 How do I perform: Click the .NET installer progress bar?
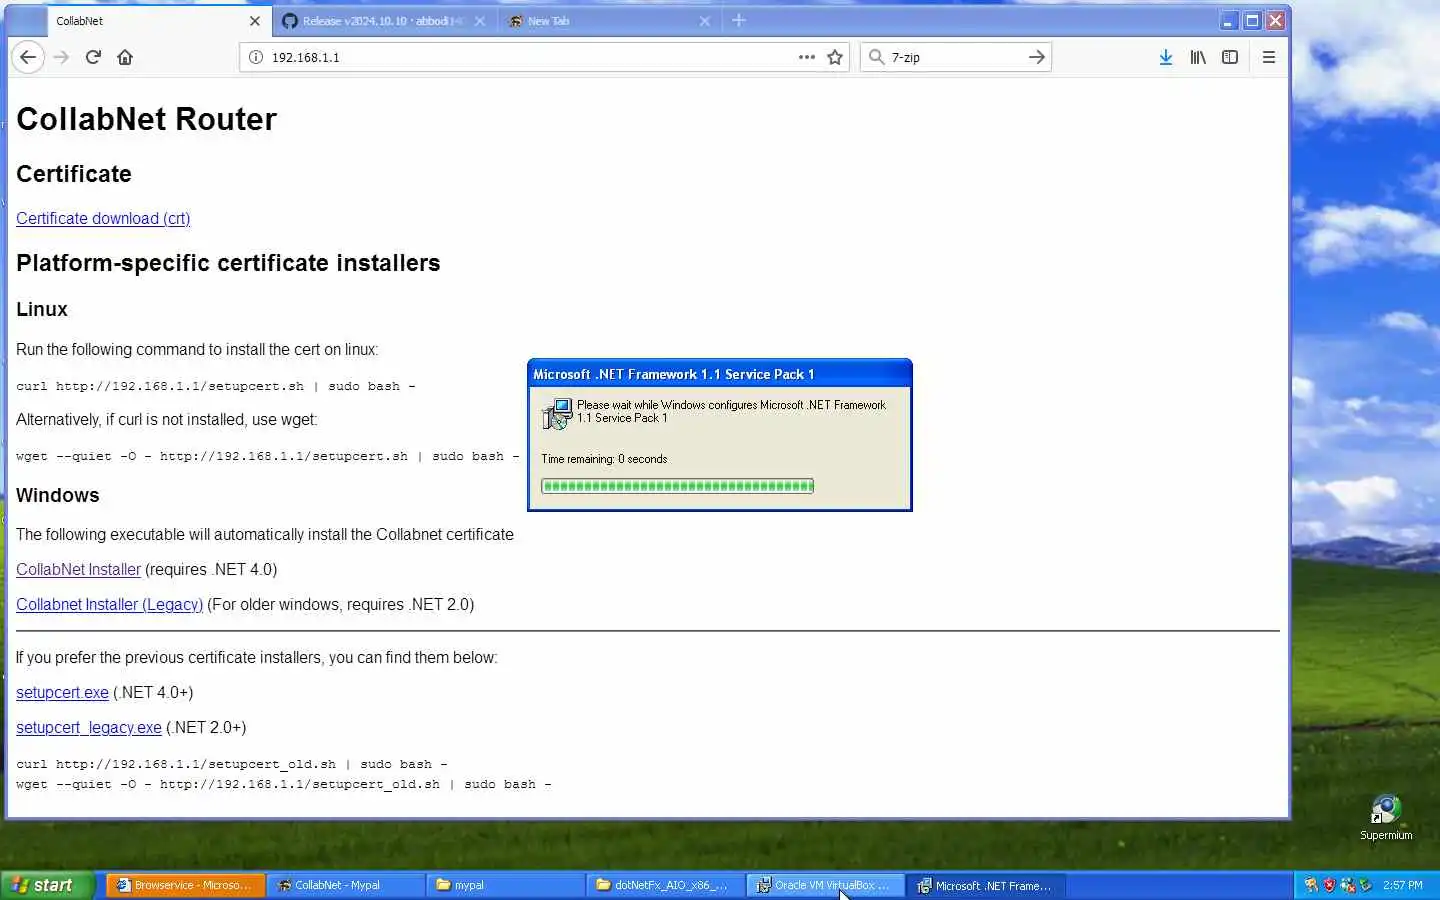(x=677, y=486)
